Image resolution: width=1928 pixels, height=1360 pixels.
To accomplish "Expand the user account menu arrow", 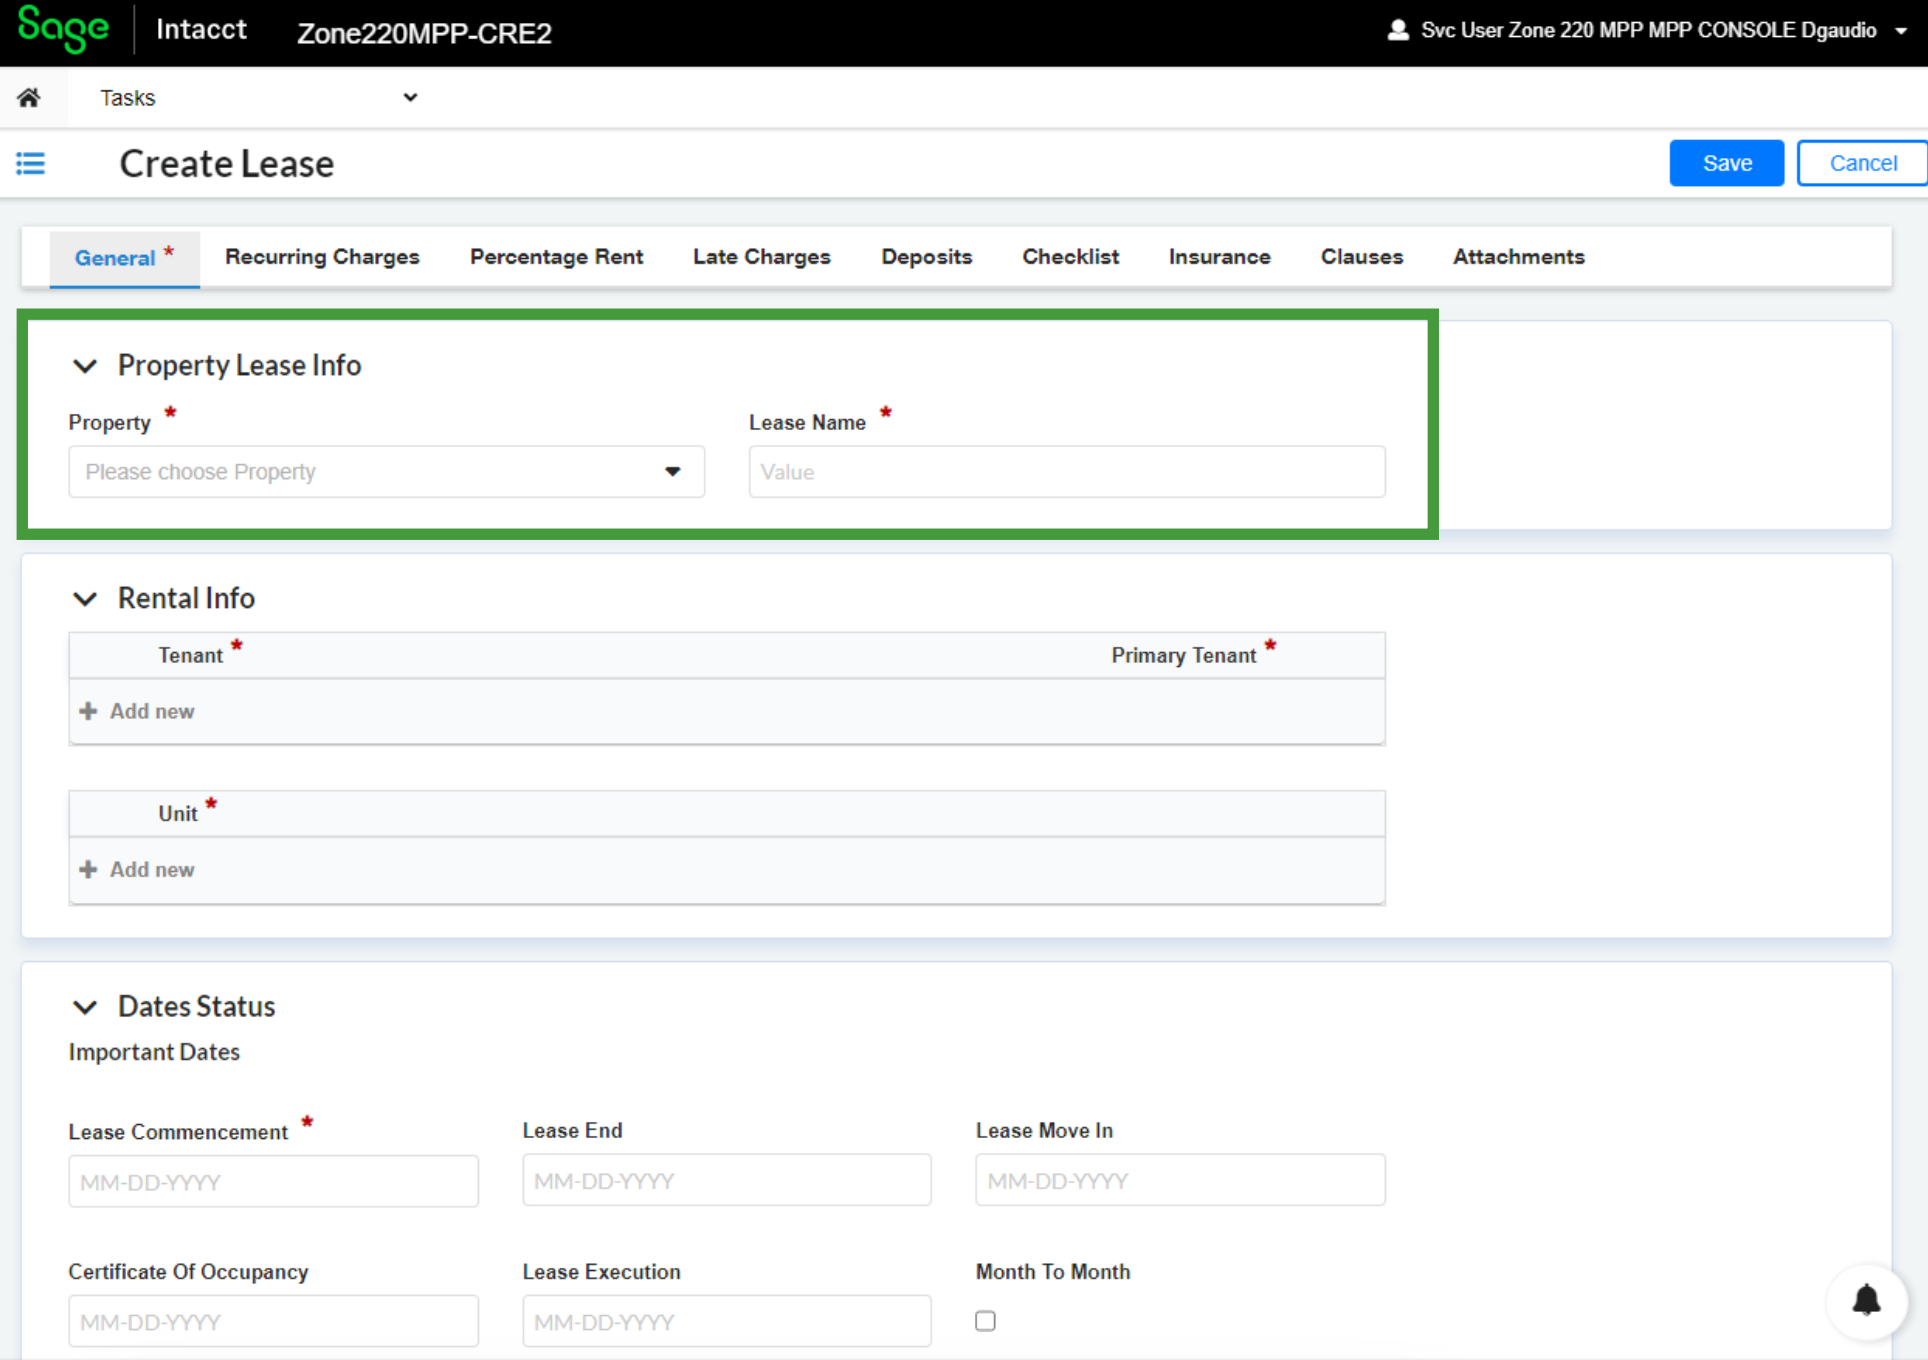I will [1901, 31].
